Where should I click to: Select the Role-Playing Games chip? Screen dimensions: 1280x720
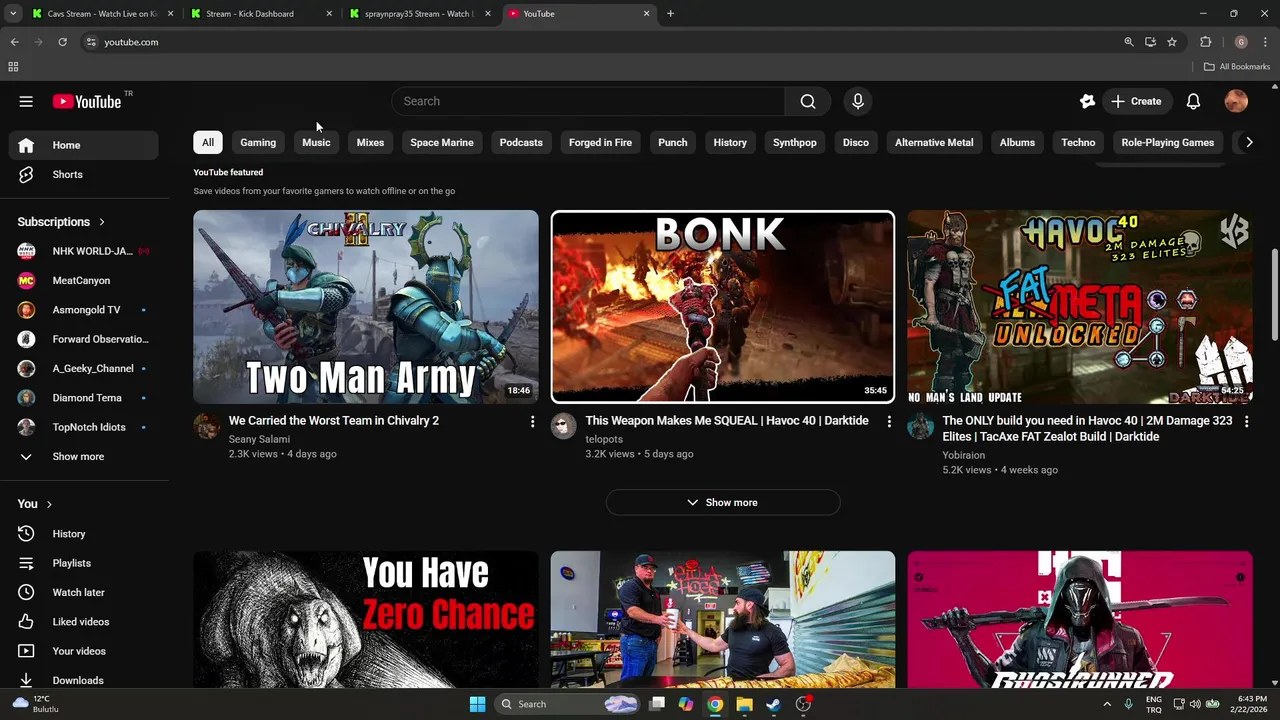click(1167, 142)
